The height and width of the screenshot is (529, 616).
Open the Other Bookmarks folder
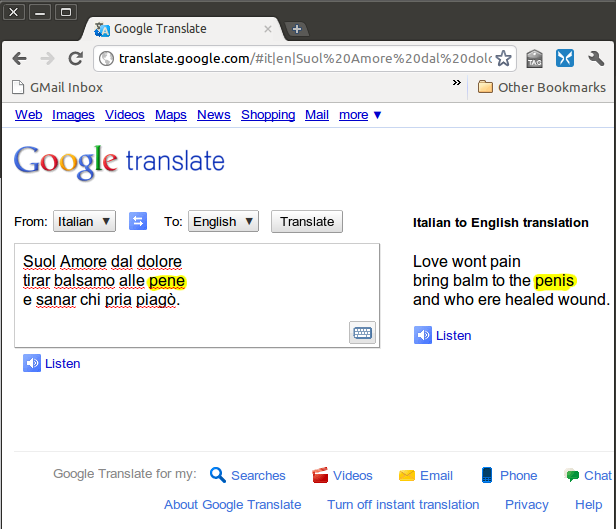click(x=542, y=87)
